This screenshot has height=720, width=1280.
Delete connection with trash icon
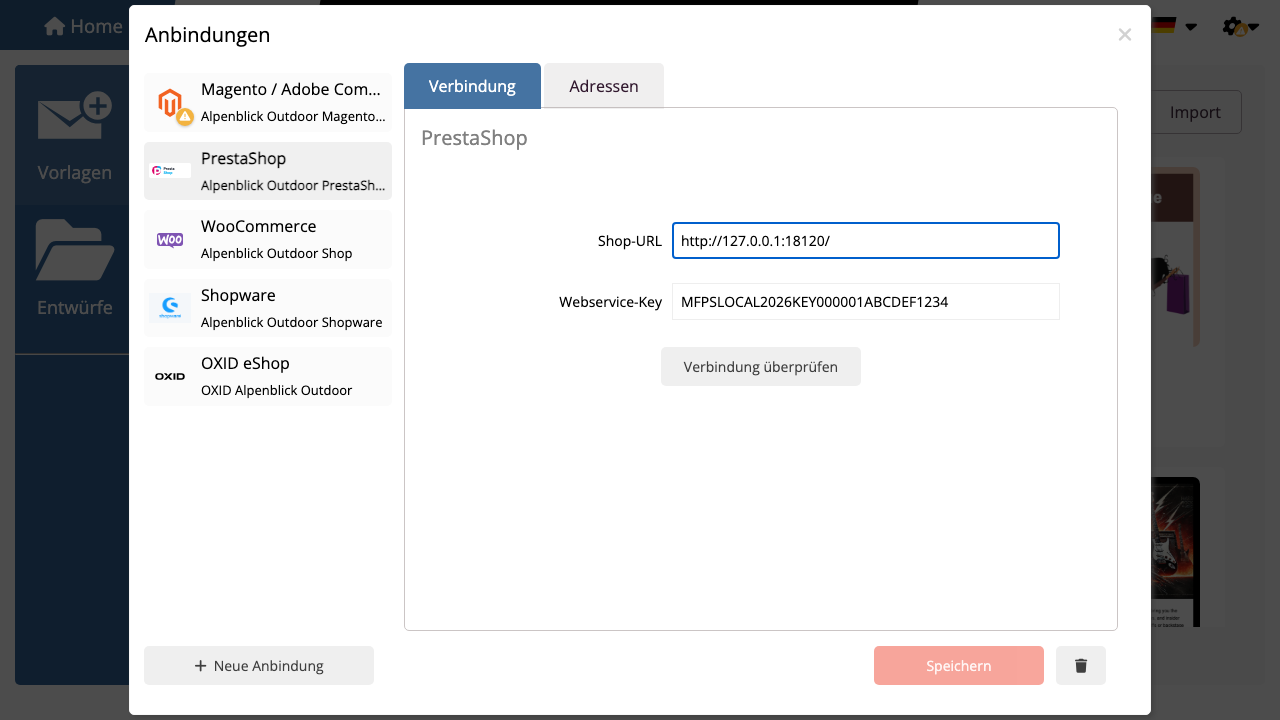1081,665
